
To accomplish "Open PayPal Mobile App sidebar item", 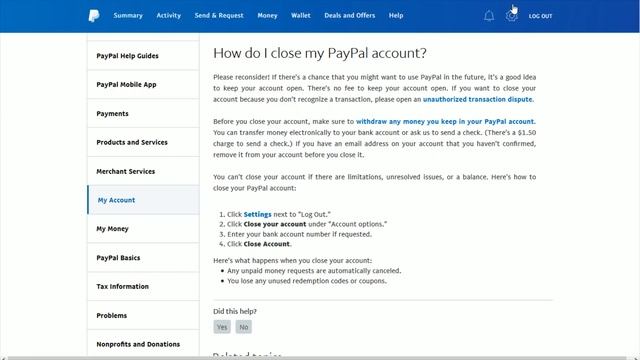I will coord(143,84).
